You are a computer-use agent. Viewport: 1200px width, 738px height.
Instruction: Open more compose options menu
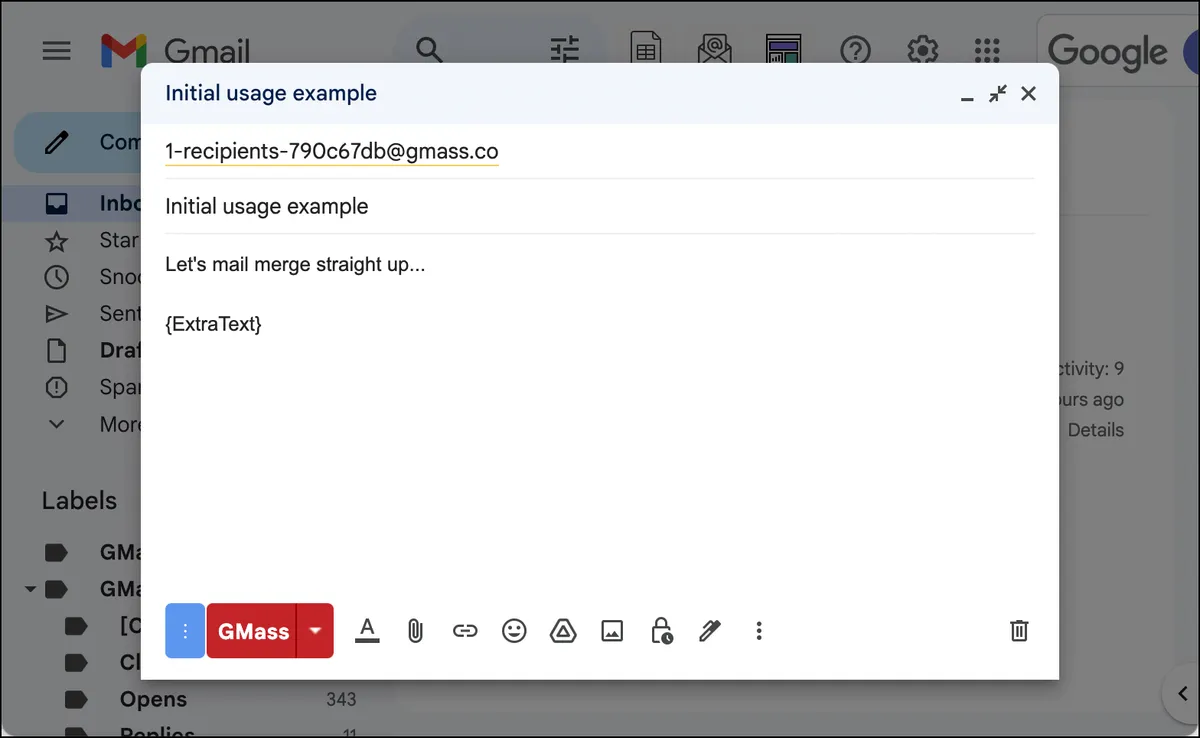click(x=759, y=631)
